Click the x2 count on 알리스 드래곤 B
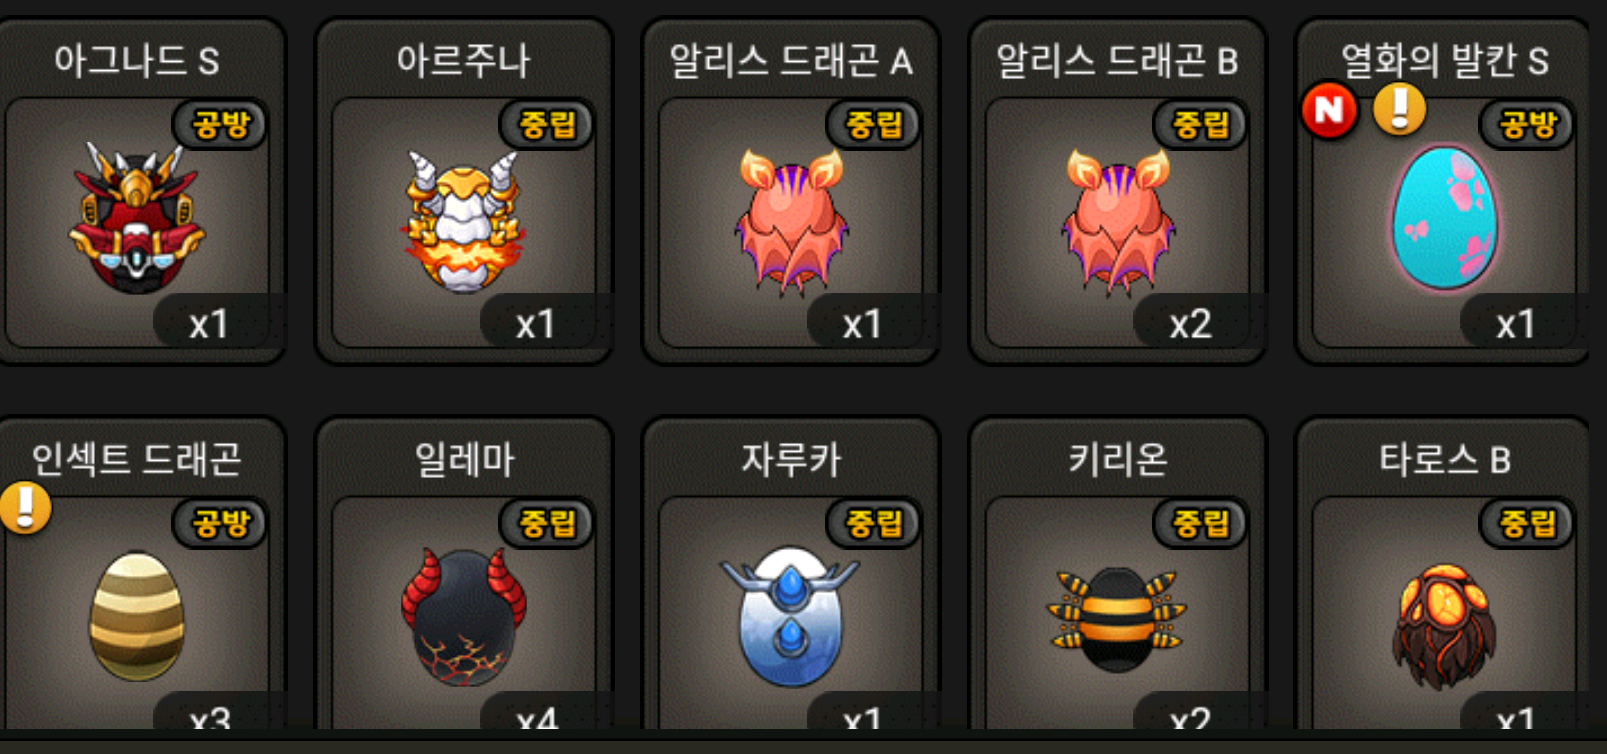 (x=1191, y=324)
